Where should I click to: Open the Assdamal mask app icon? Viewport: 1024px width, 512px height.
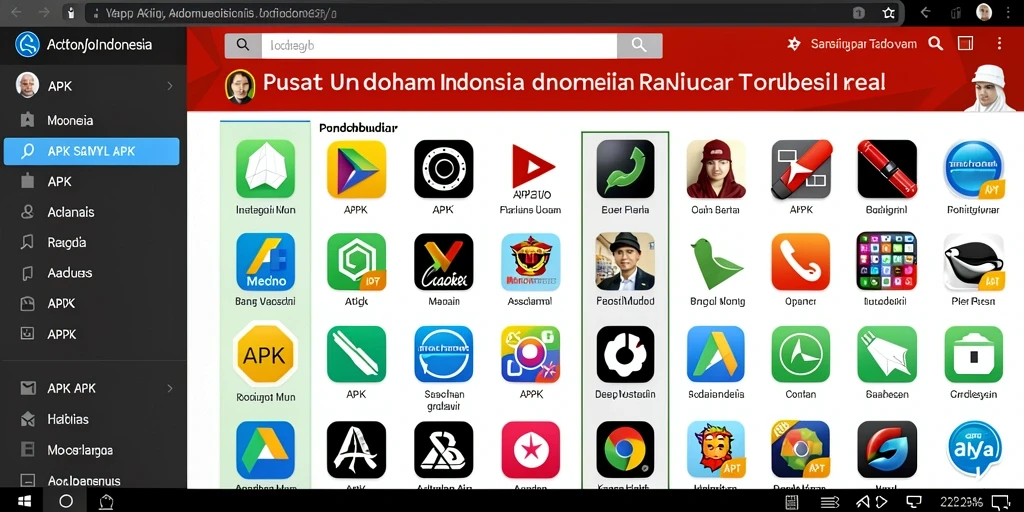point(531,261)
